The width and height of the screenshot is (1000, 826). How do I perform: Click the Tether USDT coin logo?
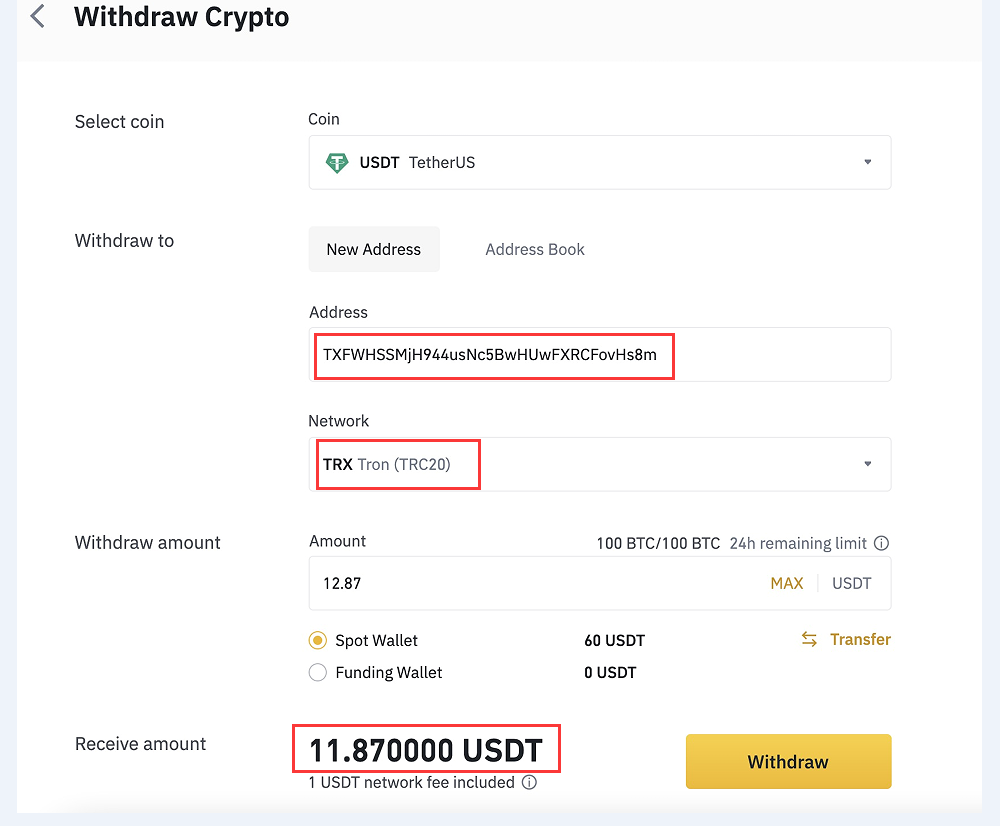tap(337, 162)
